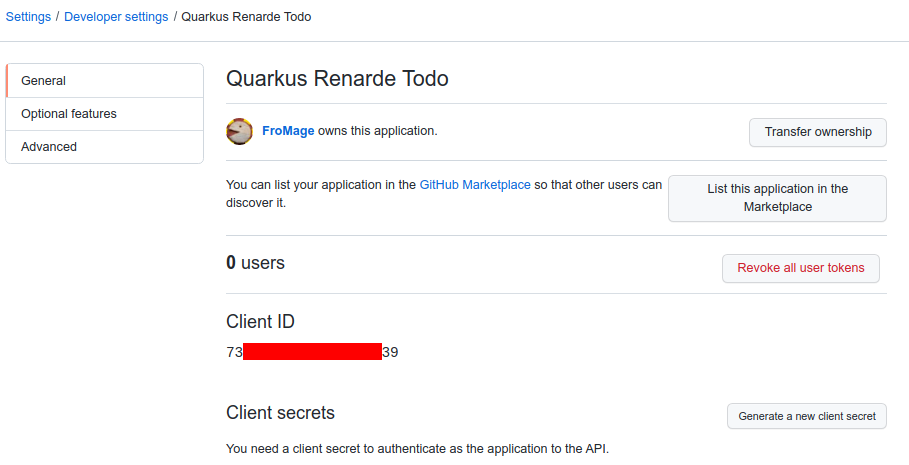909x465 pixels.
Task: Click the Client ID section heading
Action: 260,322
